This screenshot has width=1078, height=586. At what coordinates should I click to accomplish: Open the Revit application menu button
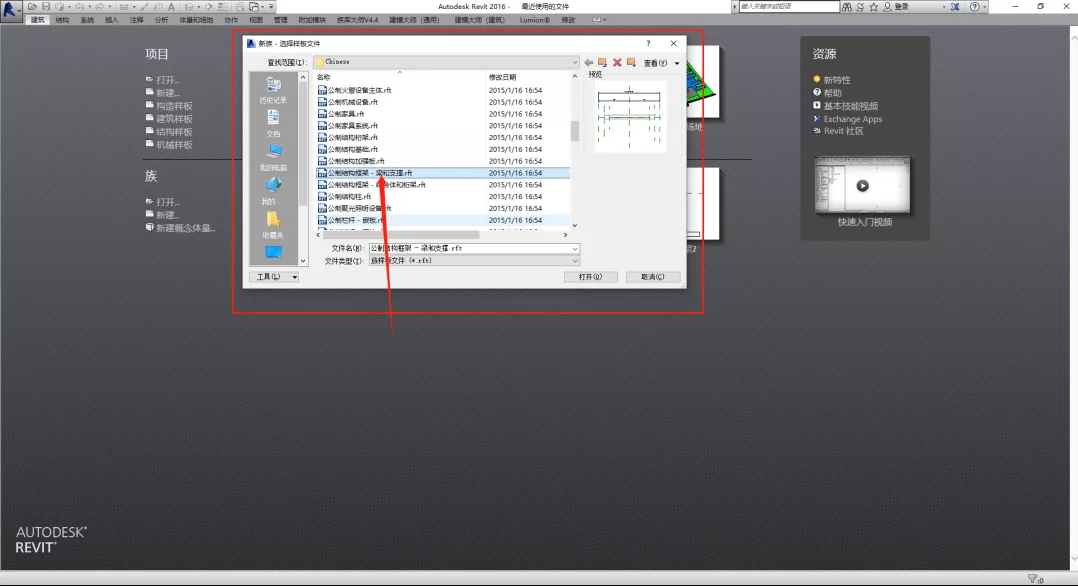click(10, 10)
